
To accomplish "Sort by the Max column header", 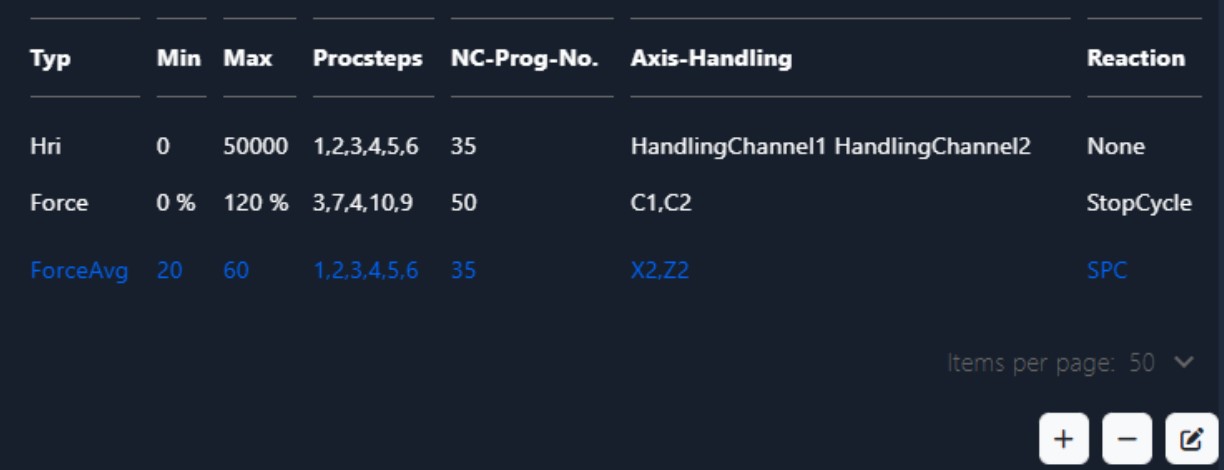I will click(x=248, y=59).
